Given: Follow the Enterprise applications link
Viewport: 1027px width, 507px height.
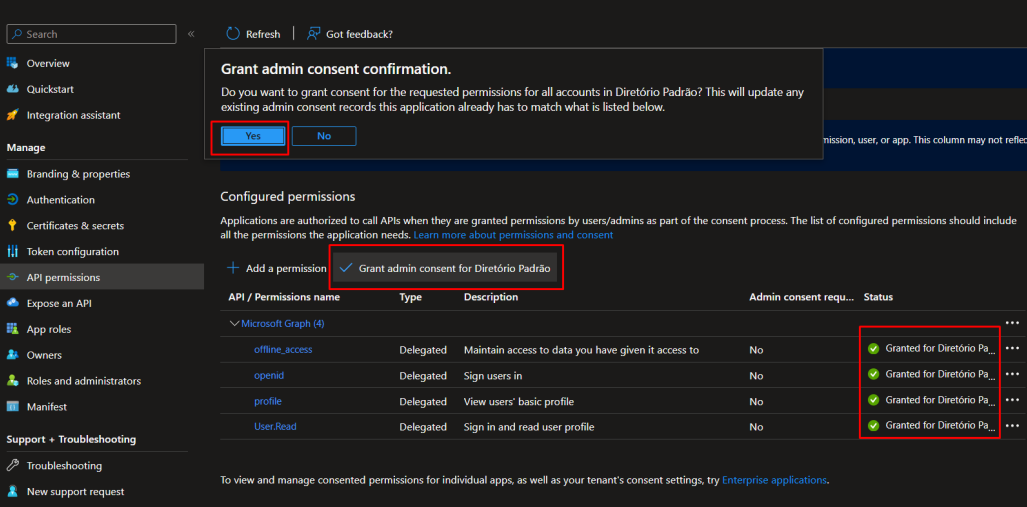Looking at the screenshot, I should coord(774,480).
